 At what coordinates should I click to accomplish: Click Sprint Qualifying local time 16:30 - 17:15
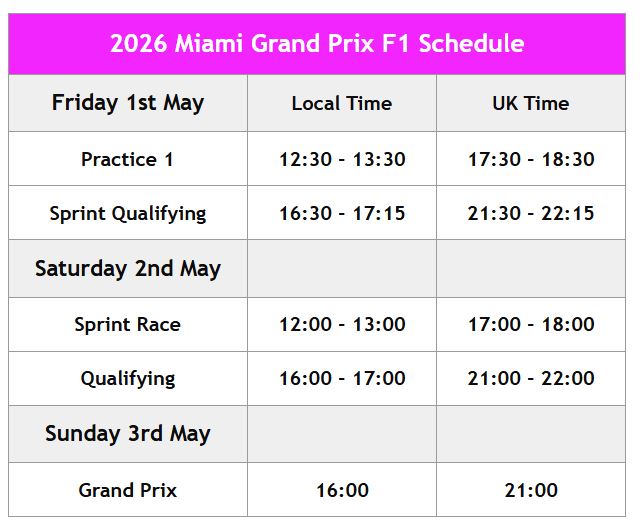click(342, 213)
